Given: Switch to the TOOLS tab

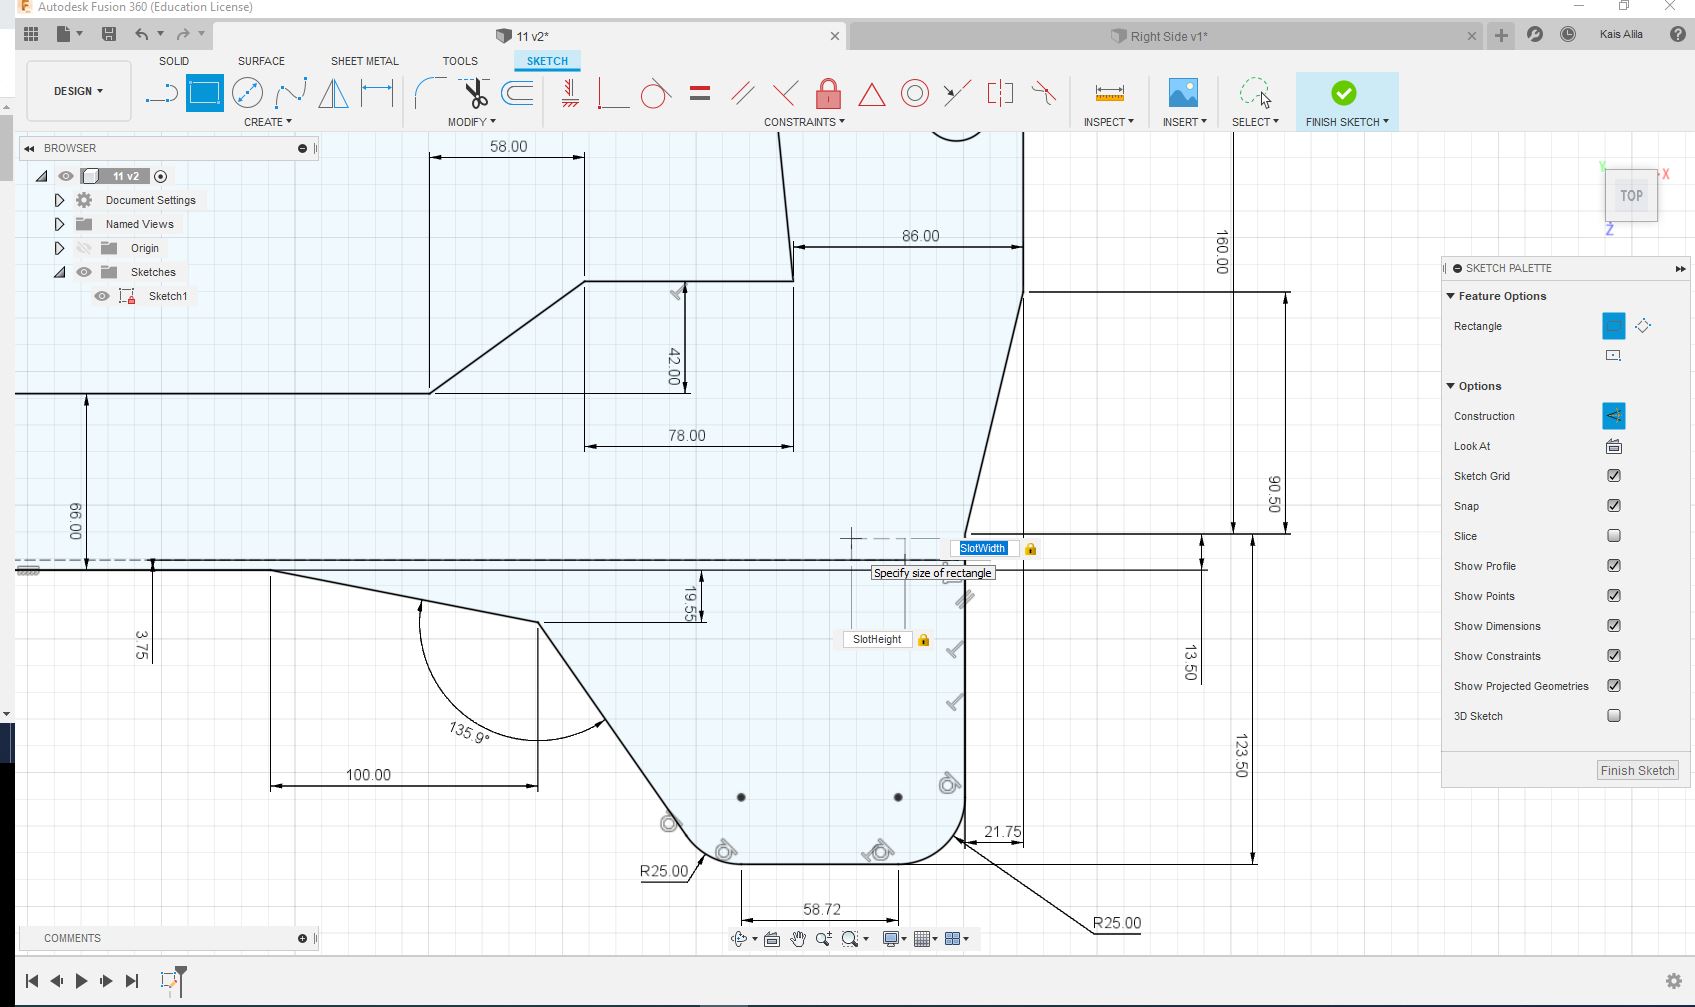Looking at the screenshot, I should click(x=460, y=61).
